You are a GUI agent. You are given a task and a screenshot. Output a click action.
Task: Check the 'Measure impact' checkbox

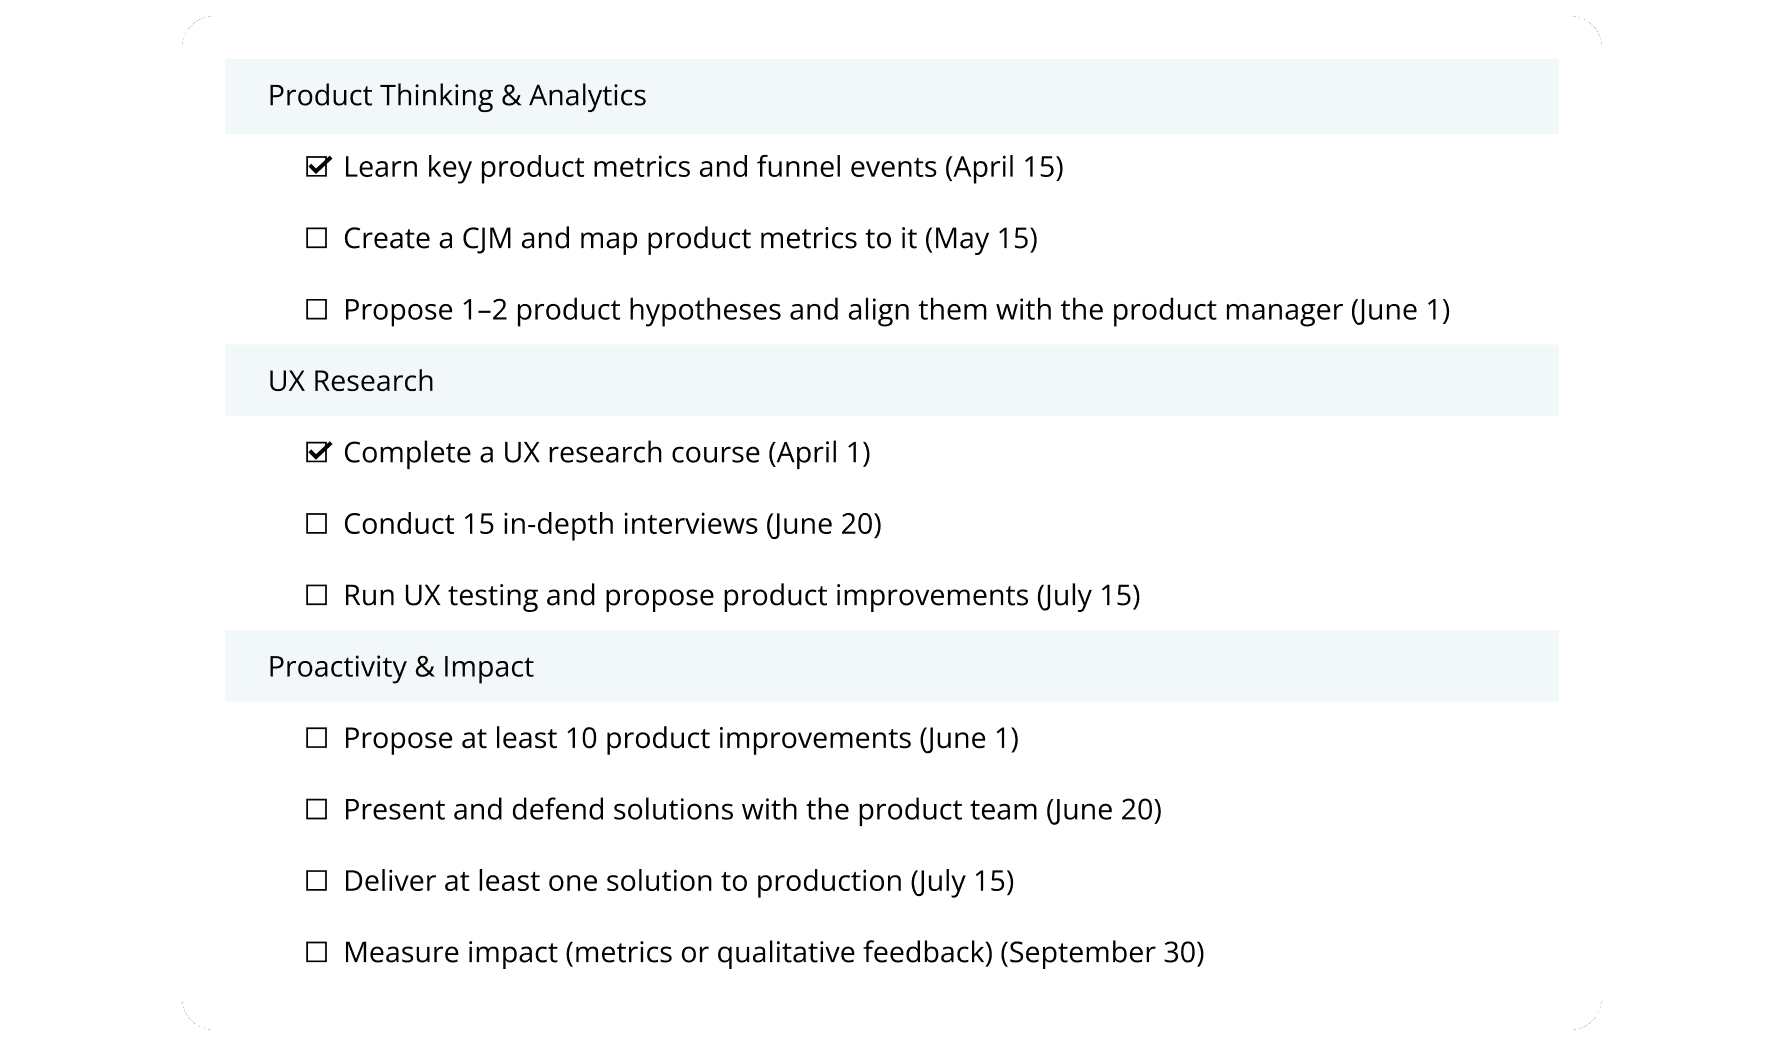[x=316, y=952]
